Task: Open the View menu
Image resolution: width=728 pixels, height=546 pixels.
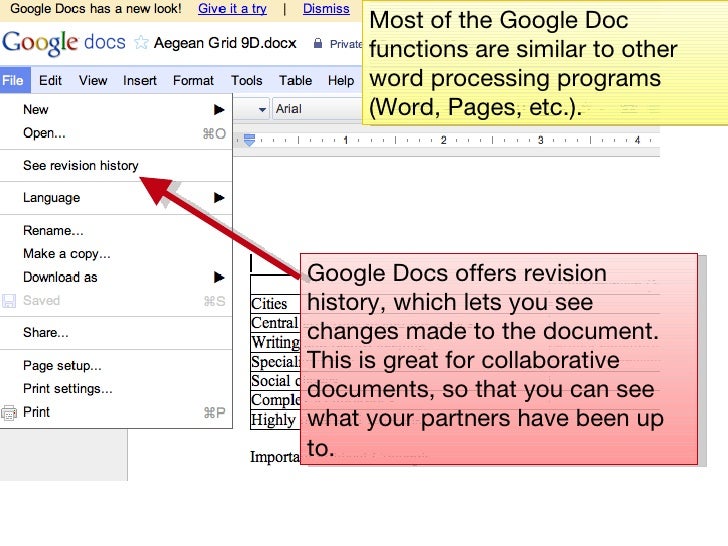Action: 93,80
